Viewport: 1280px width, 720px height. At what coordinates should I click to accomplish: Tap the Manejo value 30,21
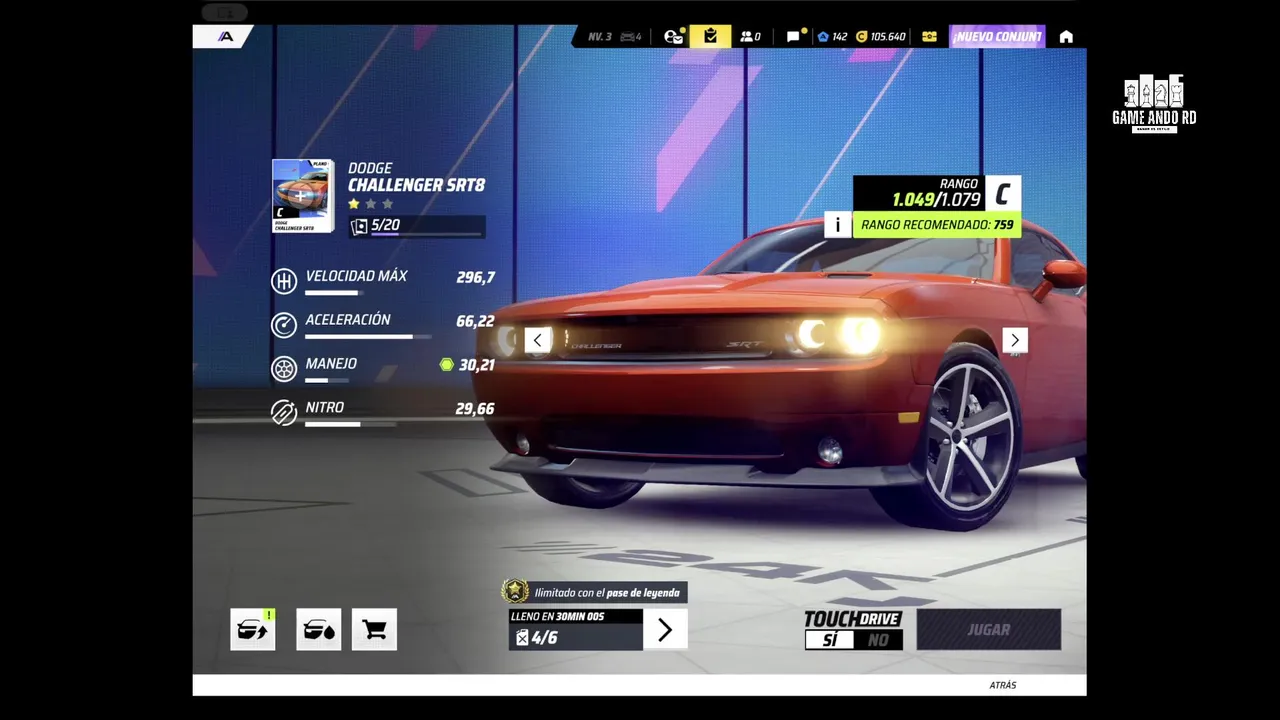476,365
